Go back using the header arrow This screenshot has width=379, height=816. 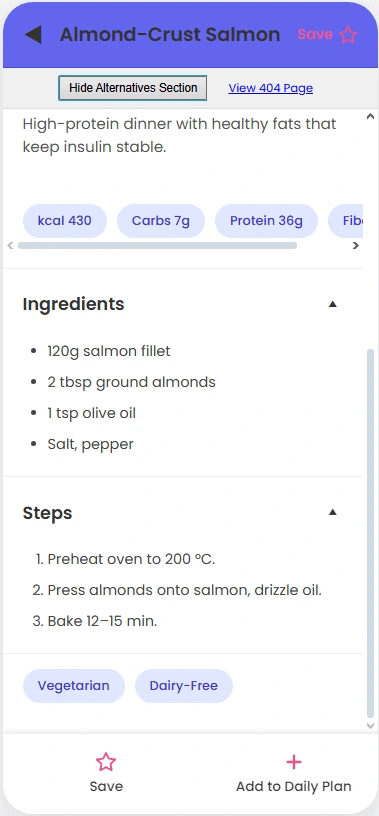[33, 35]
